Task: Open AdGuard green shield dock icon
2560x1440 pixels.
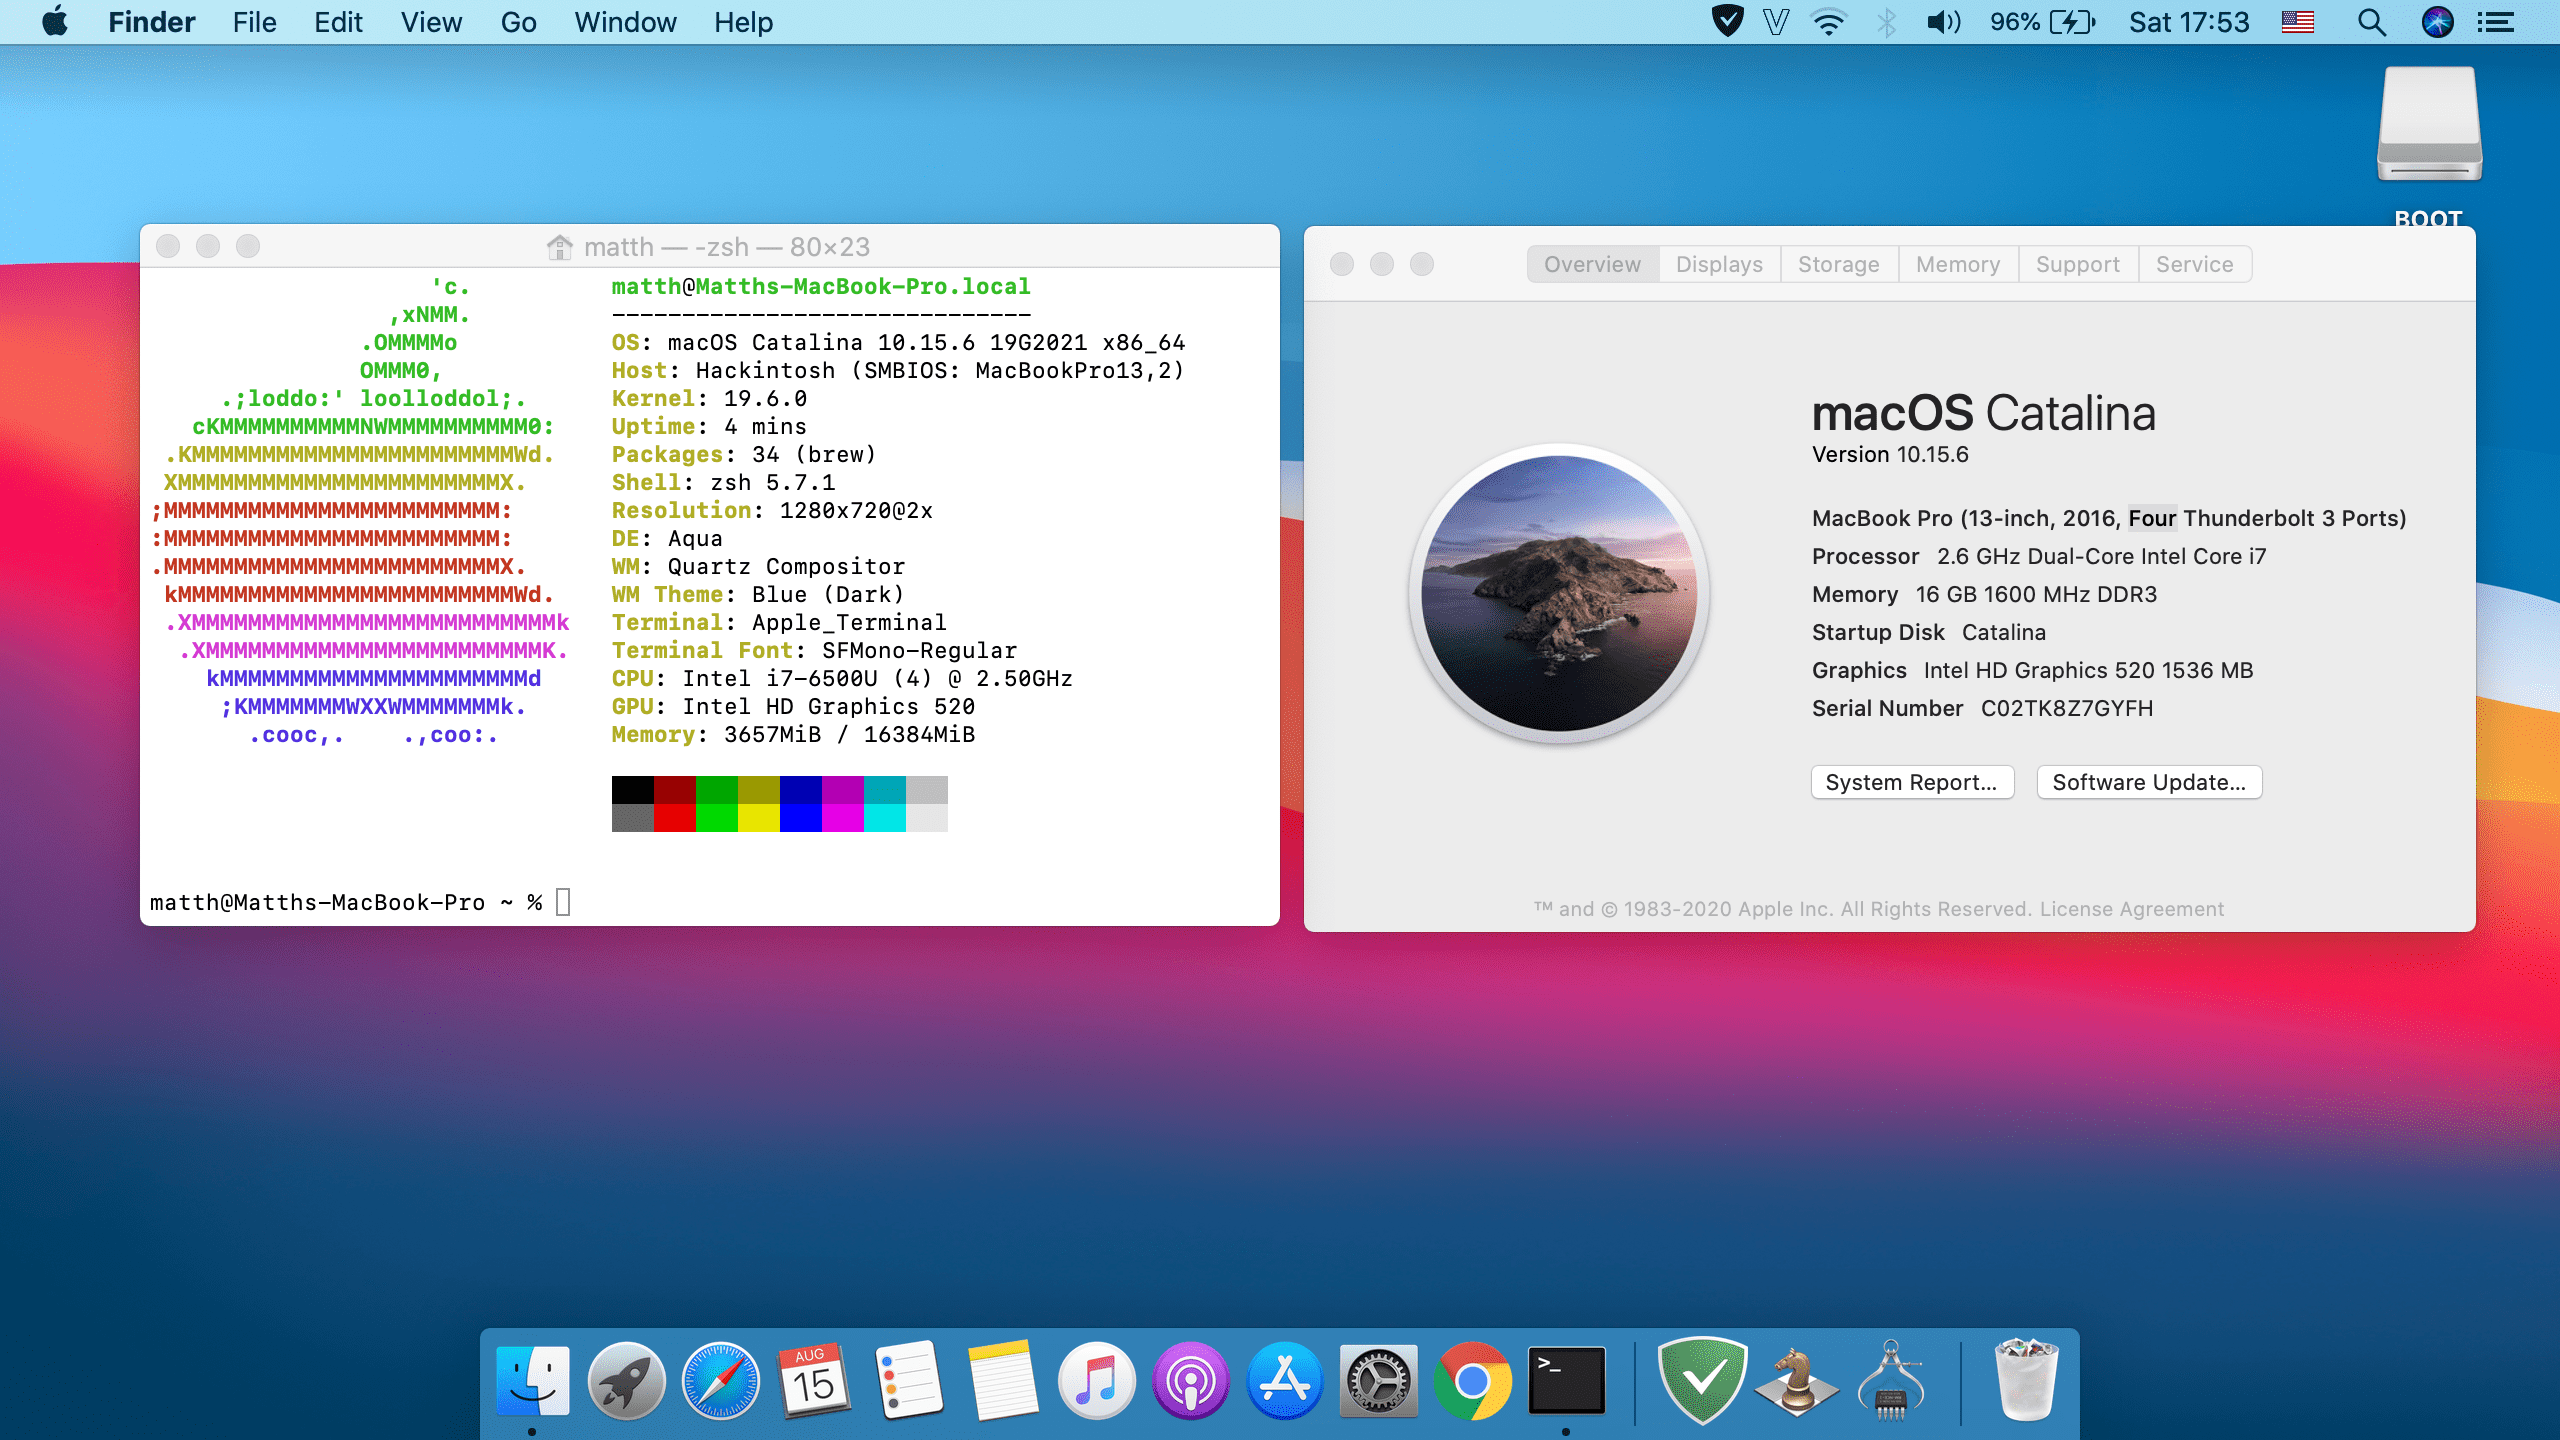Action: click(x=1702, y=1382)
